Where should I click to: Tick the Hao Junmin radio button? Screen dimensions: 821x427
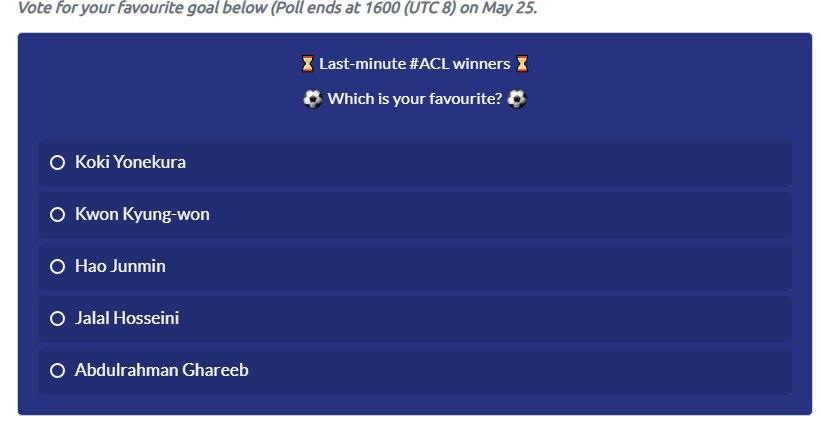[58, 267]
